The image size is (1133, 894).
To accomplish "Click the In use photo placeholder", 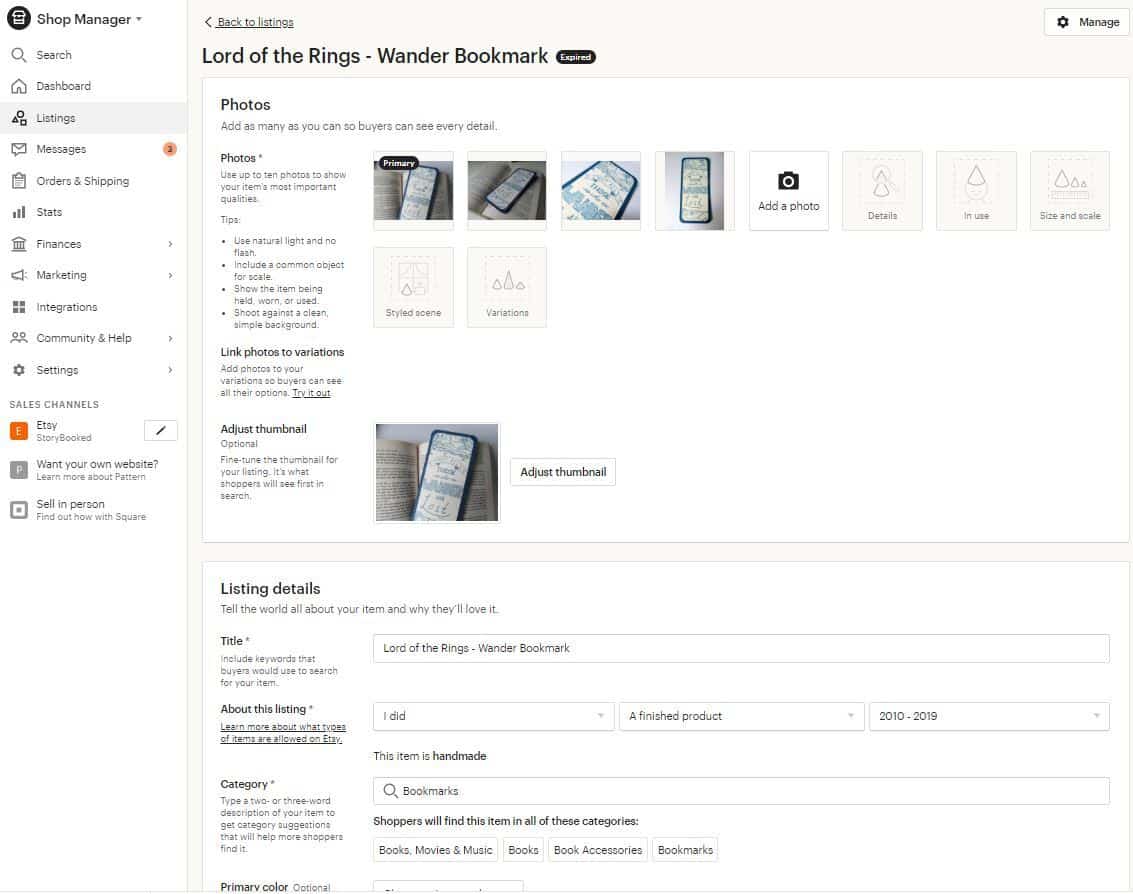I will (976, 191).
